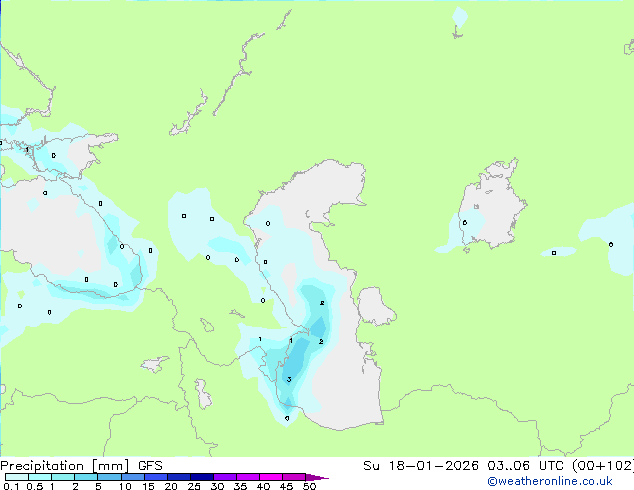Click the '45' legend scale label
The height and width of the screenshot is (490, 634).
tap(286, 486)
